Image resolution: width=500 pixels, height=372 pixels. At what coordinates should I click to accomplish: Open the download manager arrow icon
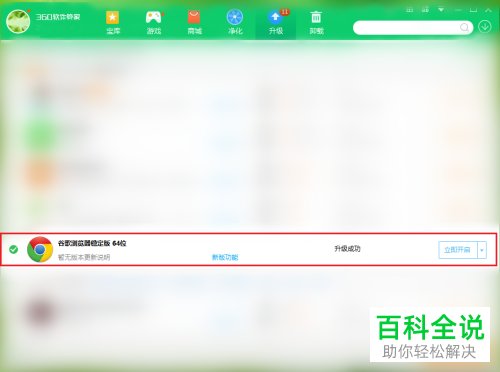tap(485, 27)
